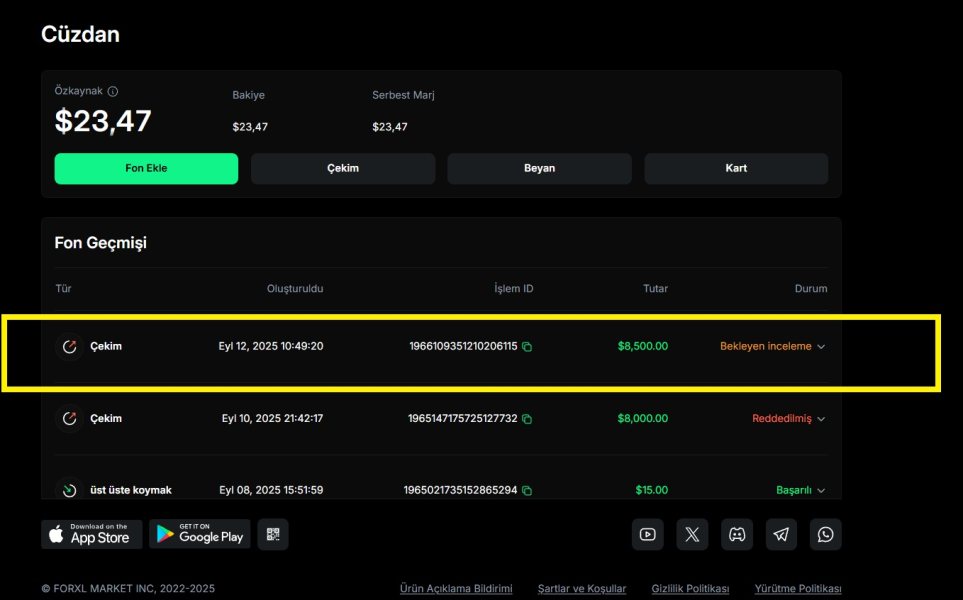The width and height of the screenshot is (963, 600).
Task: Expand the Reddedilmiş status chevron
Action: [x=821, y=419]
